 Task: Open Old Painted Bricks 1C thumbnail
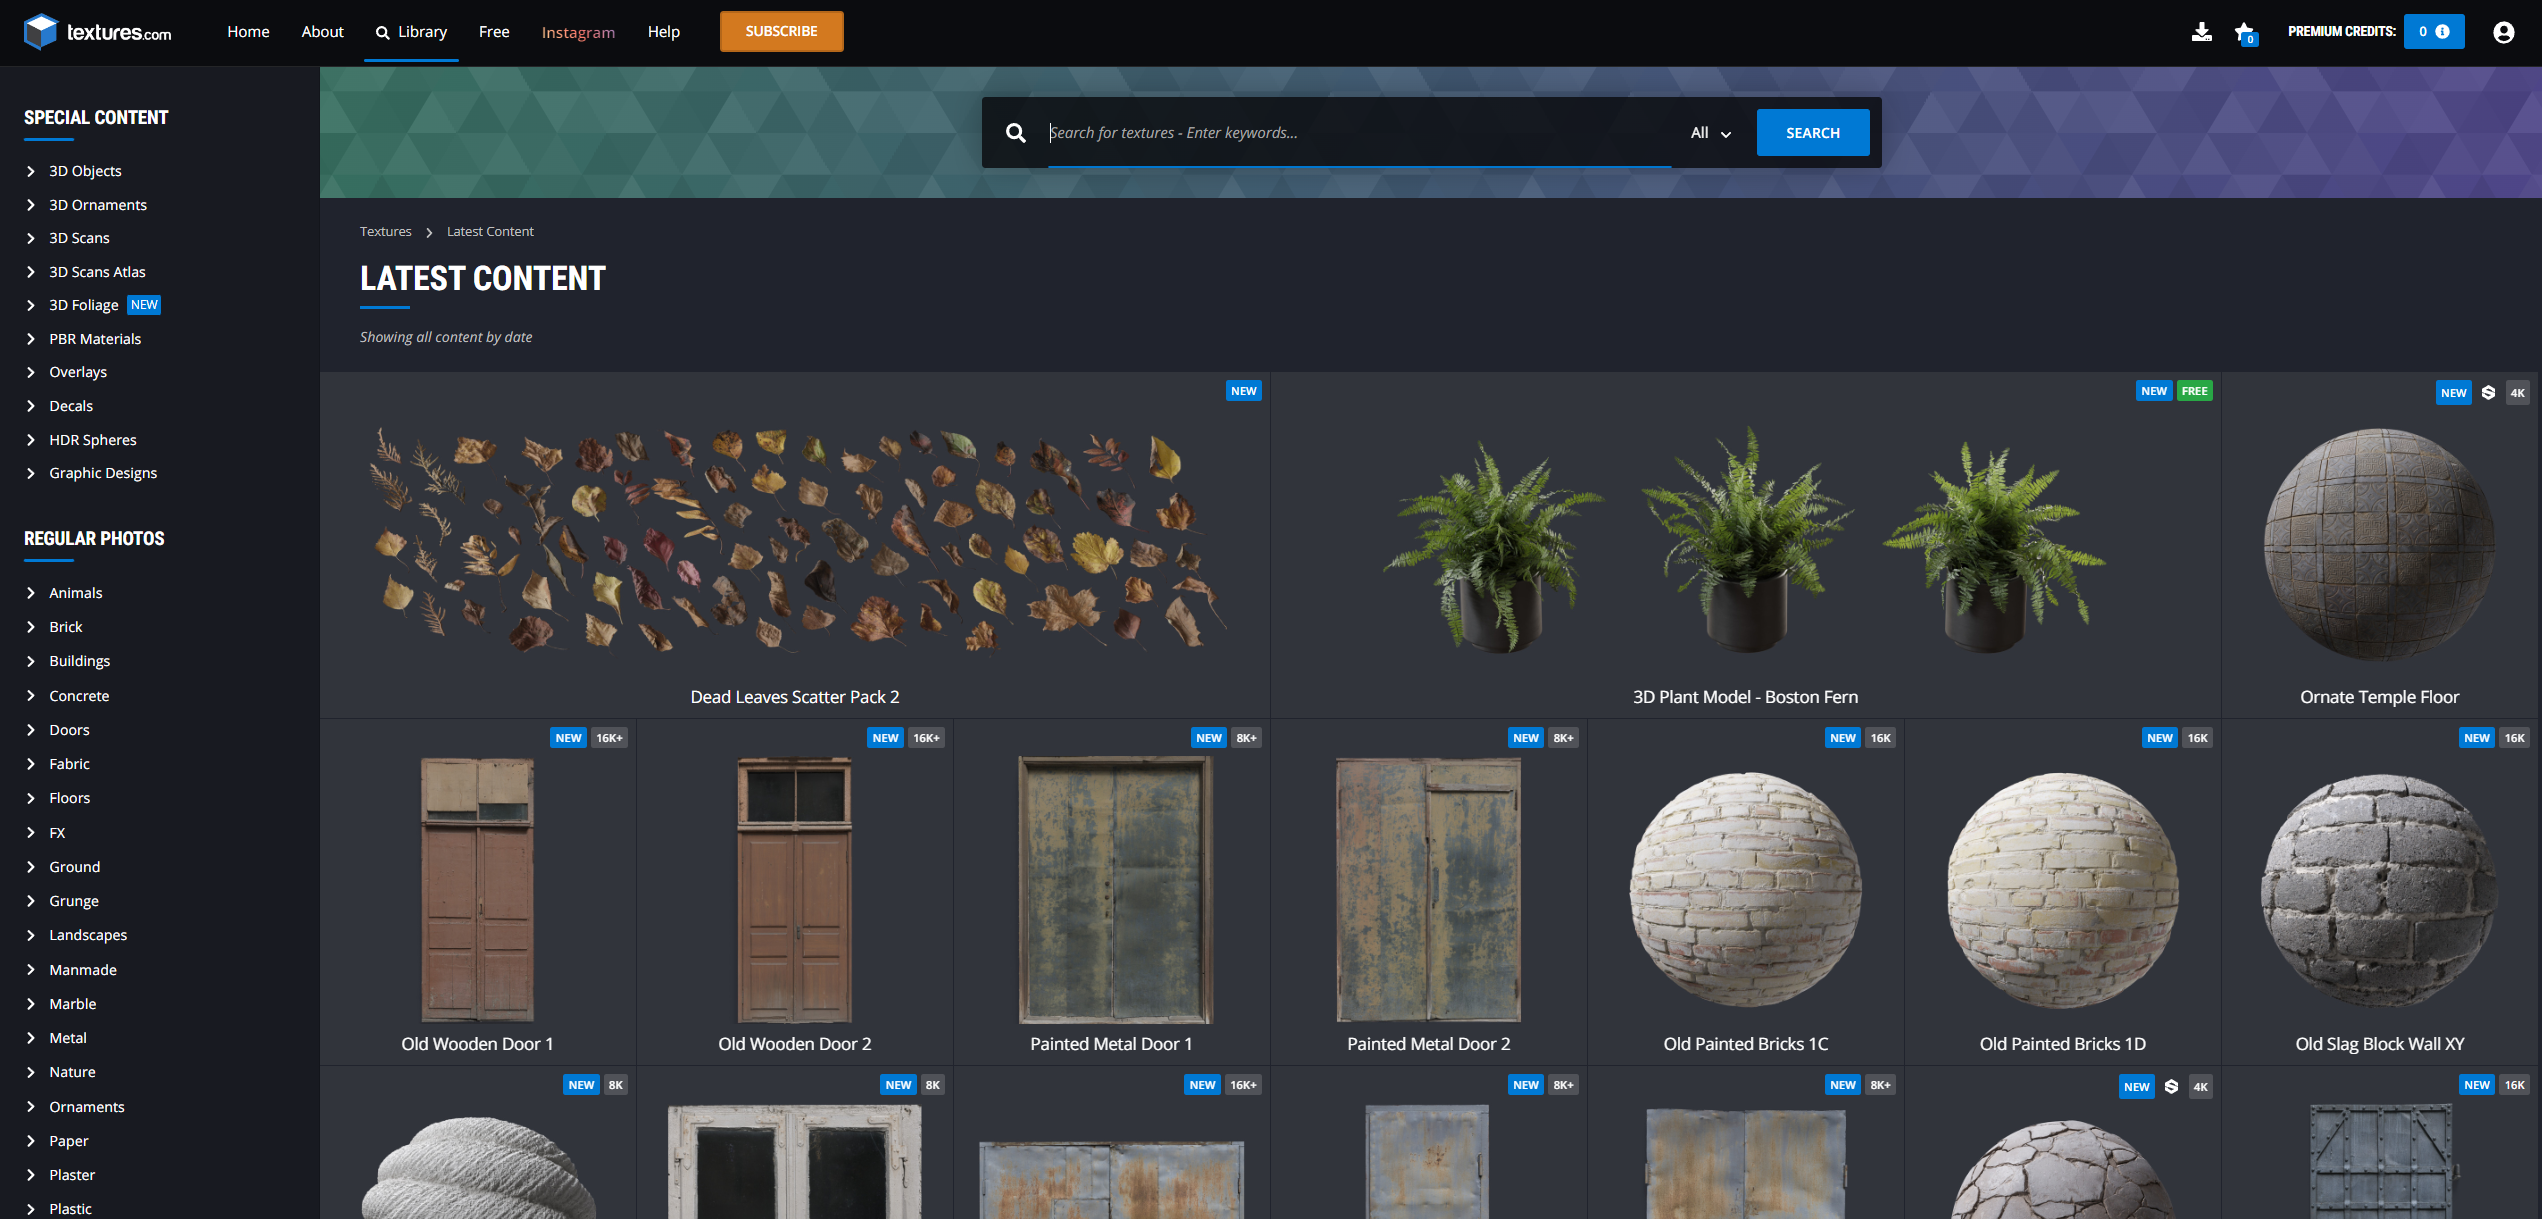point(1745,889)
